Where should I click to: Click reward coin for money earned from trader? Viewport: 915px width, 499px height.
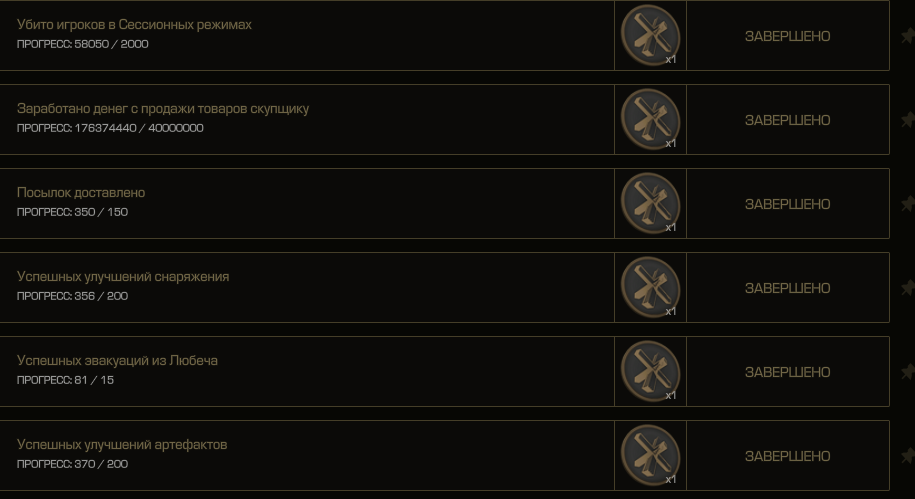pos(650,119)
